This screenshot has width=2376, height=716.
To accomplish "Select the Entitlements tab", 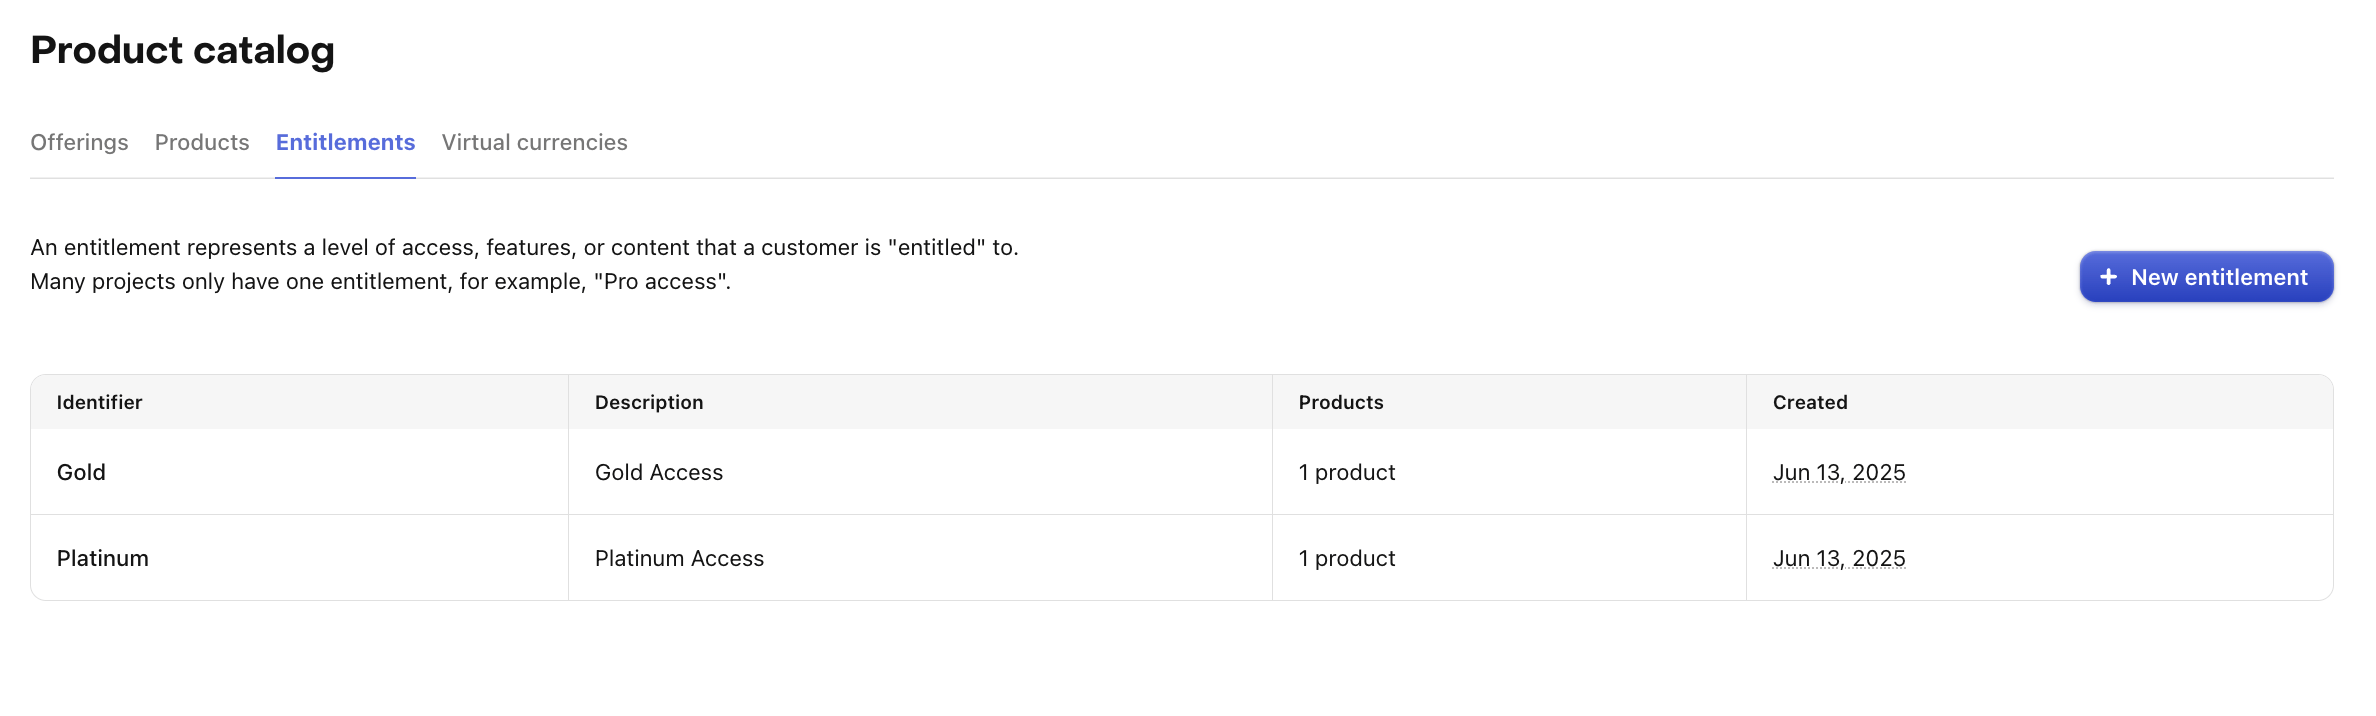I will click(345, 143).
